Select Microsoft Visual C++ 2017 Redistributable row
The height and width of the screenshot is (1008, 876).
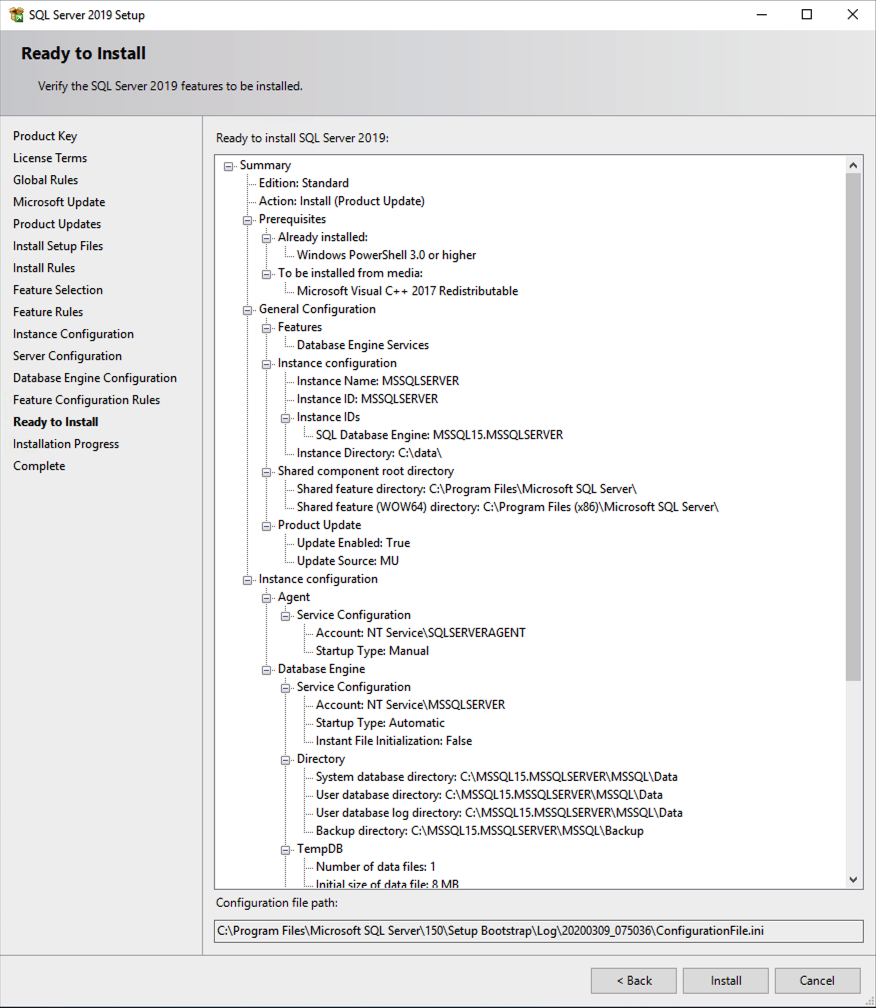(407, 291)
